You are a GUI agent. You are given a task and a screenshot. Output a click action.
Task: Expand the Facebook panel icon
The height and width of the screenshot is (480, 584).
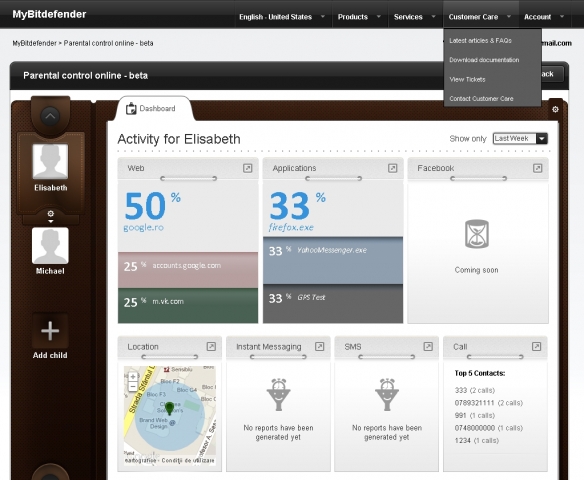click(537, 168)
